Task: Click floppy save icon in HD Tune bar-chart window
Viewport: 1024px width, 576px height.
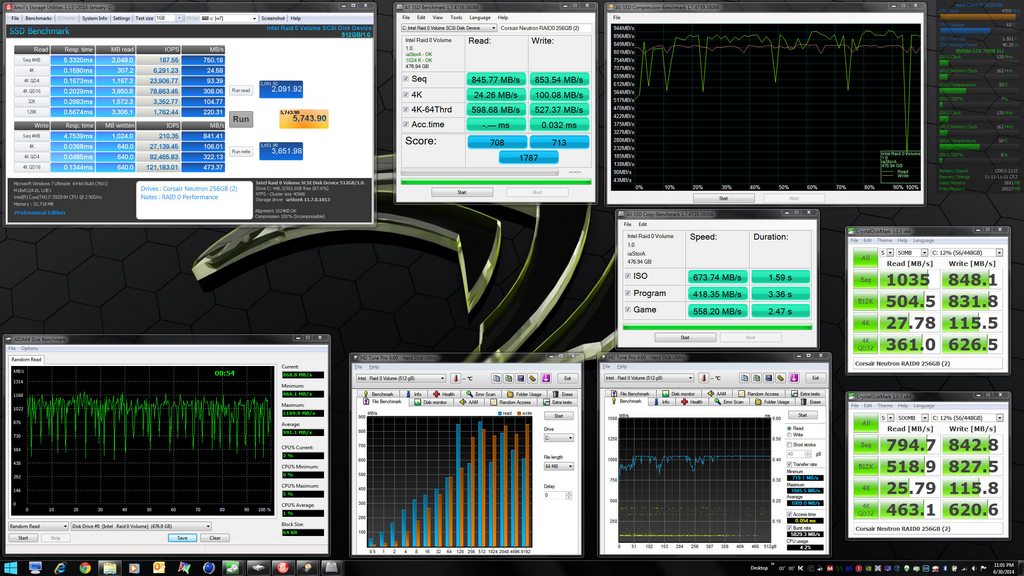Action: pyautogui.click(x=520, y=378)
